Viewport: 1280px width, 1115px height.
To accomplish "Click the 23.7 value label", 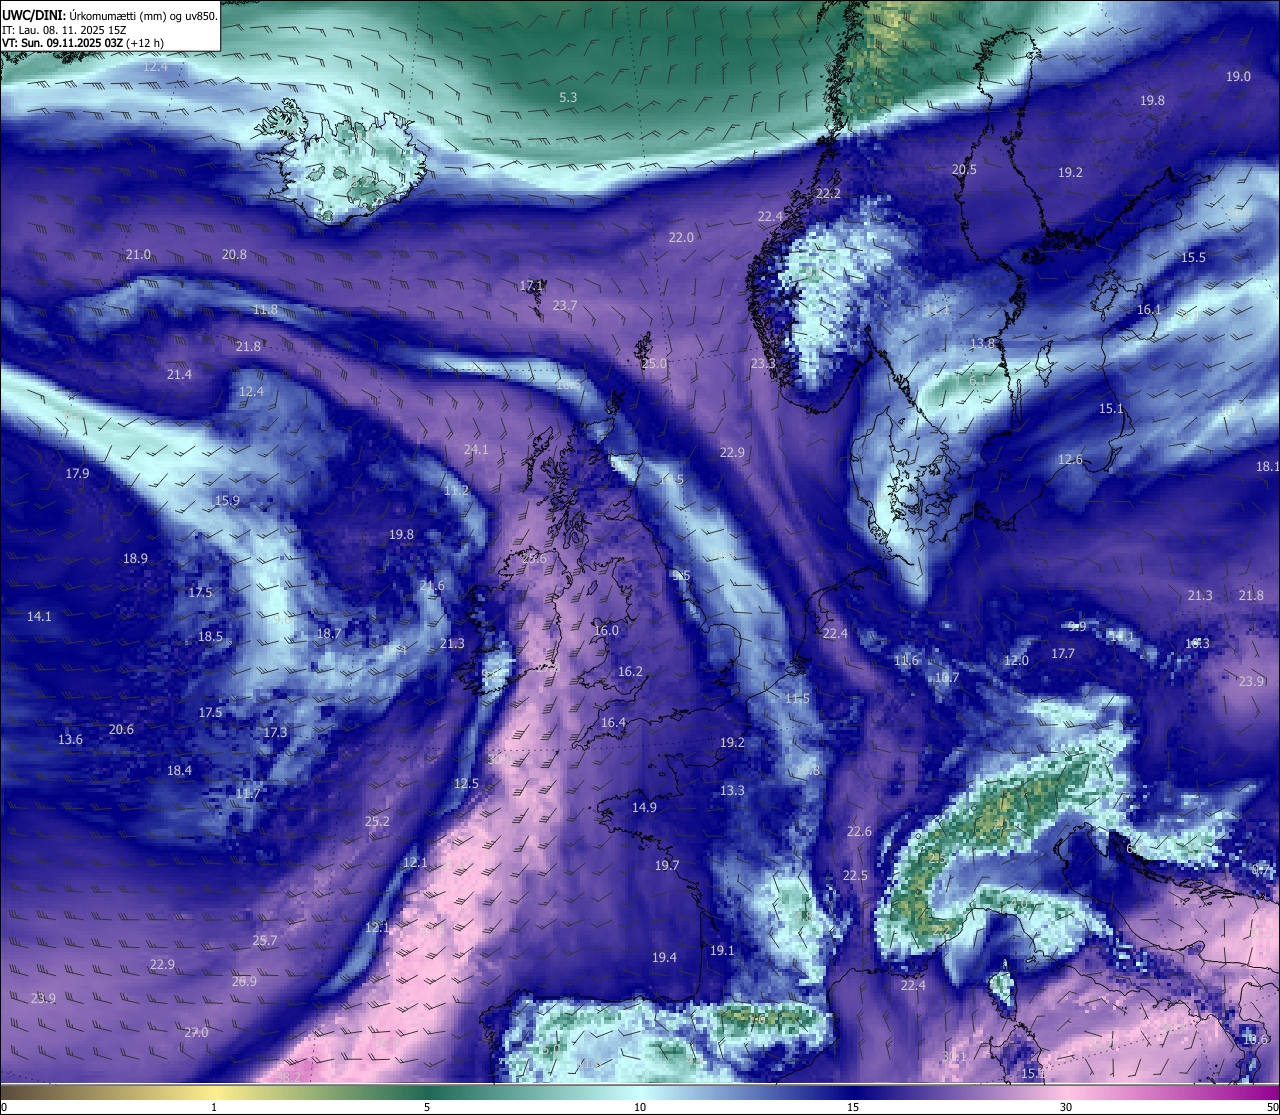I will pos(565,305).
